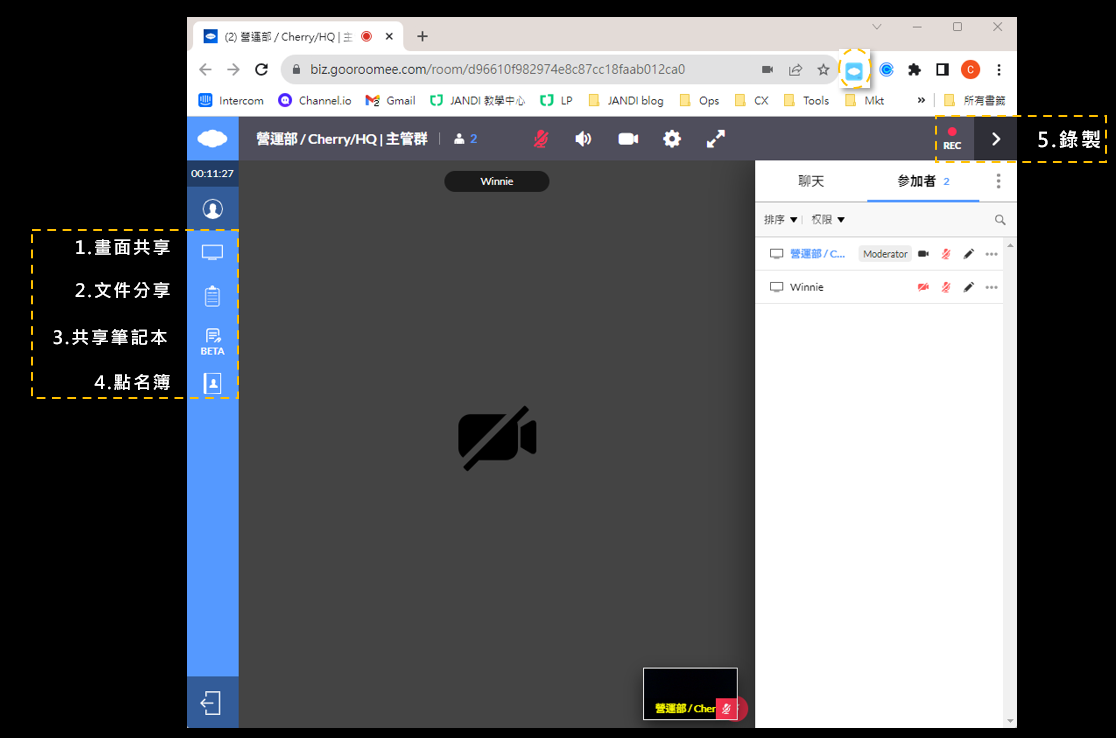Open the shared notebook BETA tool

click(212, 342)
